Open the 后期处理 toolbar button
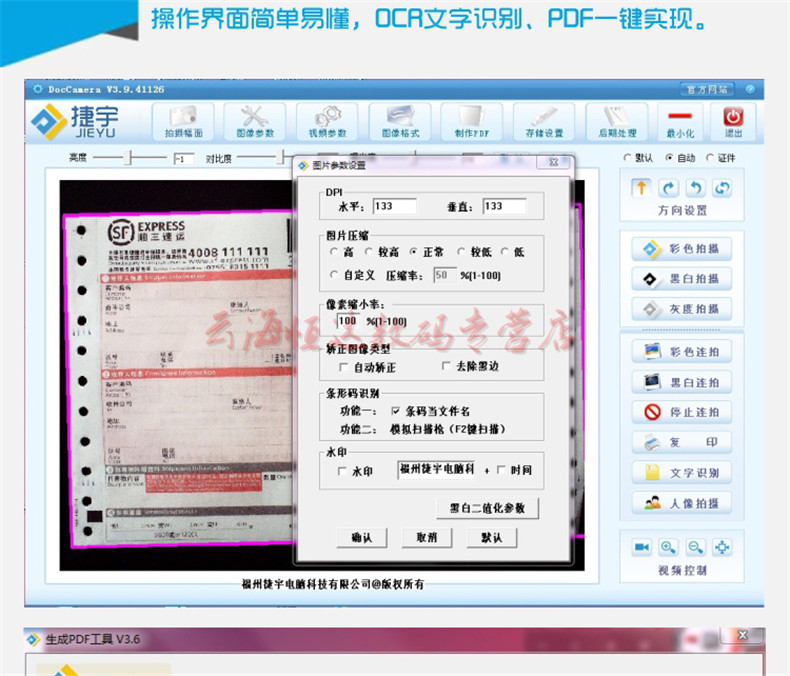The width and height of the screenshot is (790, 676). (617, 121)
